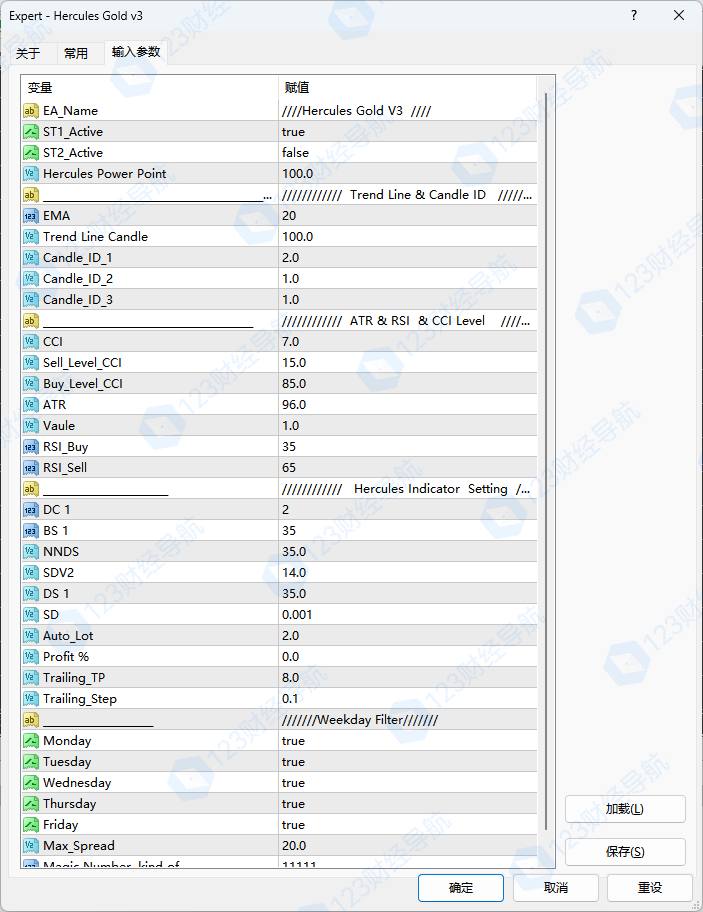The height and width of the screenshot is (912, 703).
Task: Click the icon beside Auto_Lot
Action: (x=31, y=636)
